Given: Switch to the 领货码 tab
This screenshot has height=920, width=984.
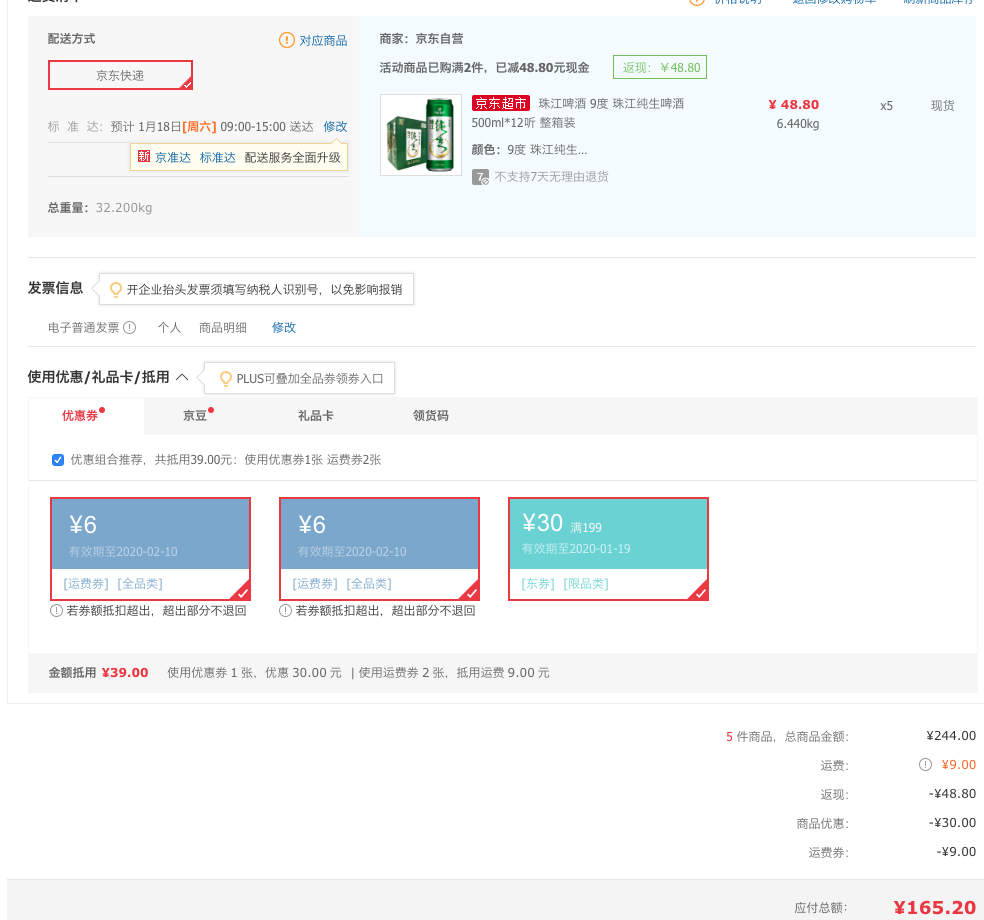Looking at the screenshot, I should click(x=430, y=415).
